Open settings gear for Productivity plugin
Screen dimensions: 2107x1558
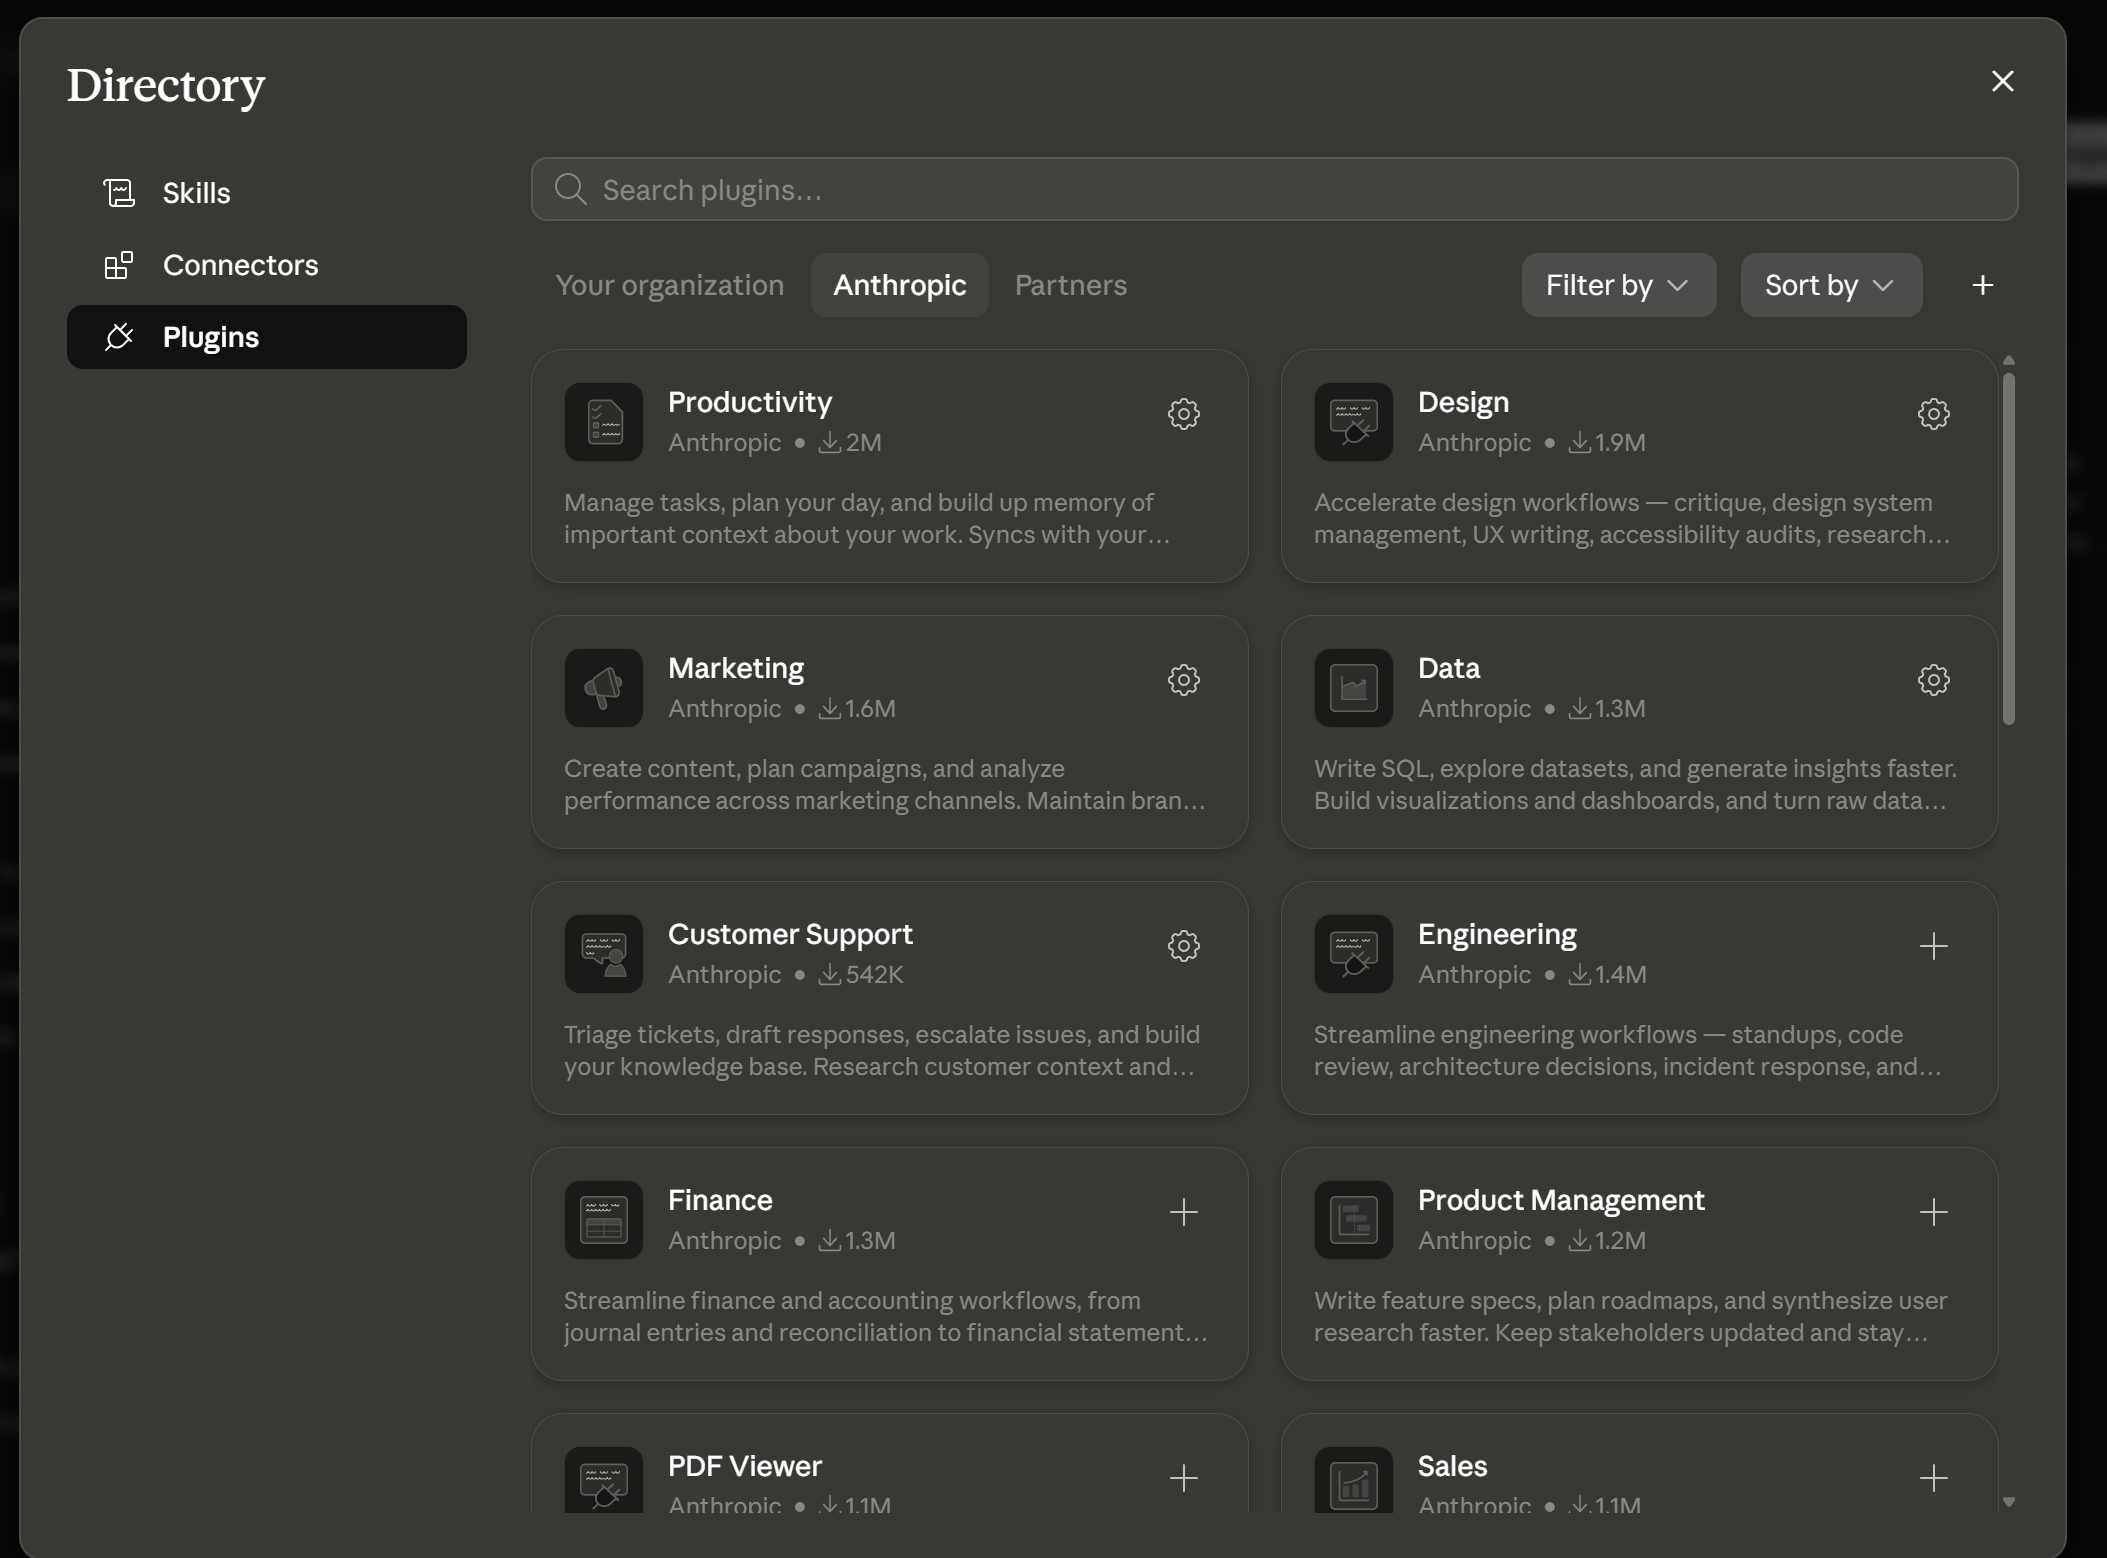(x=1183, y=414)
